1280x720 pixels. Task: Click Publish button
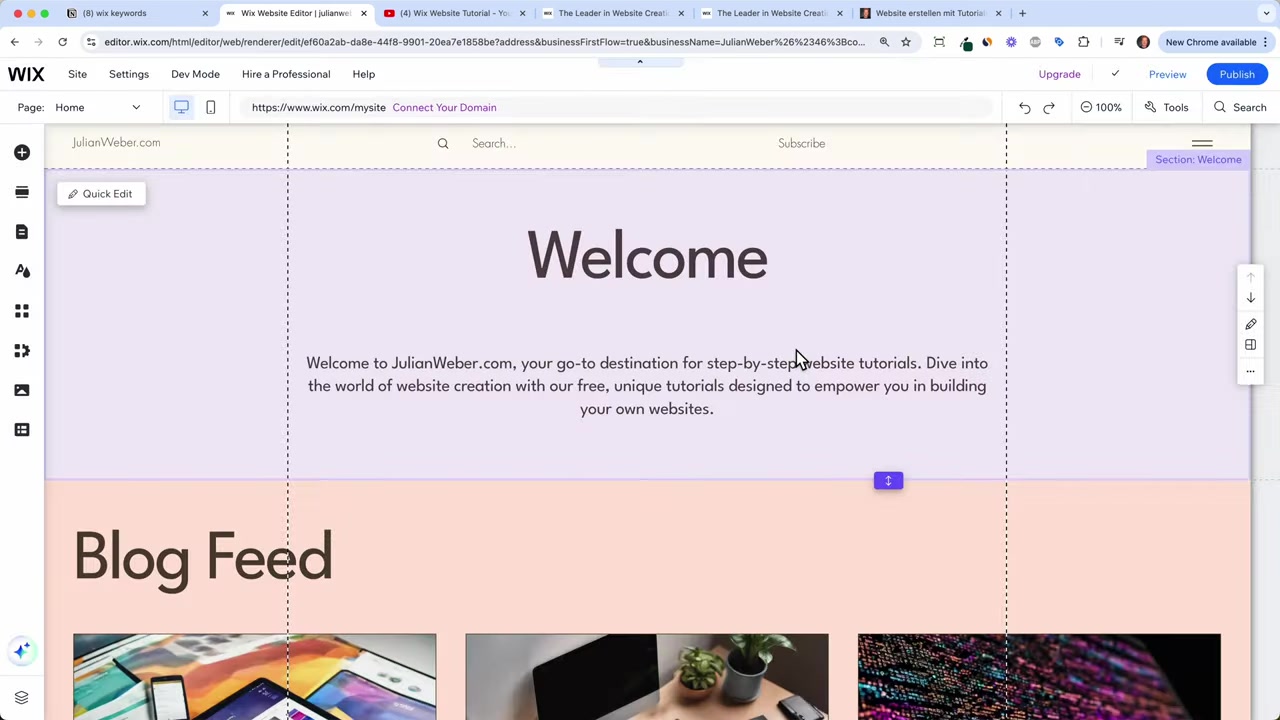click(1237, 74)
